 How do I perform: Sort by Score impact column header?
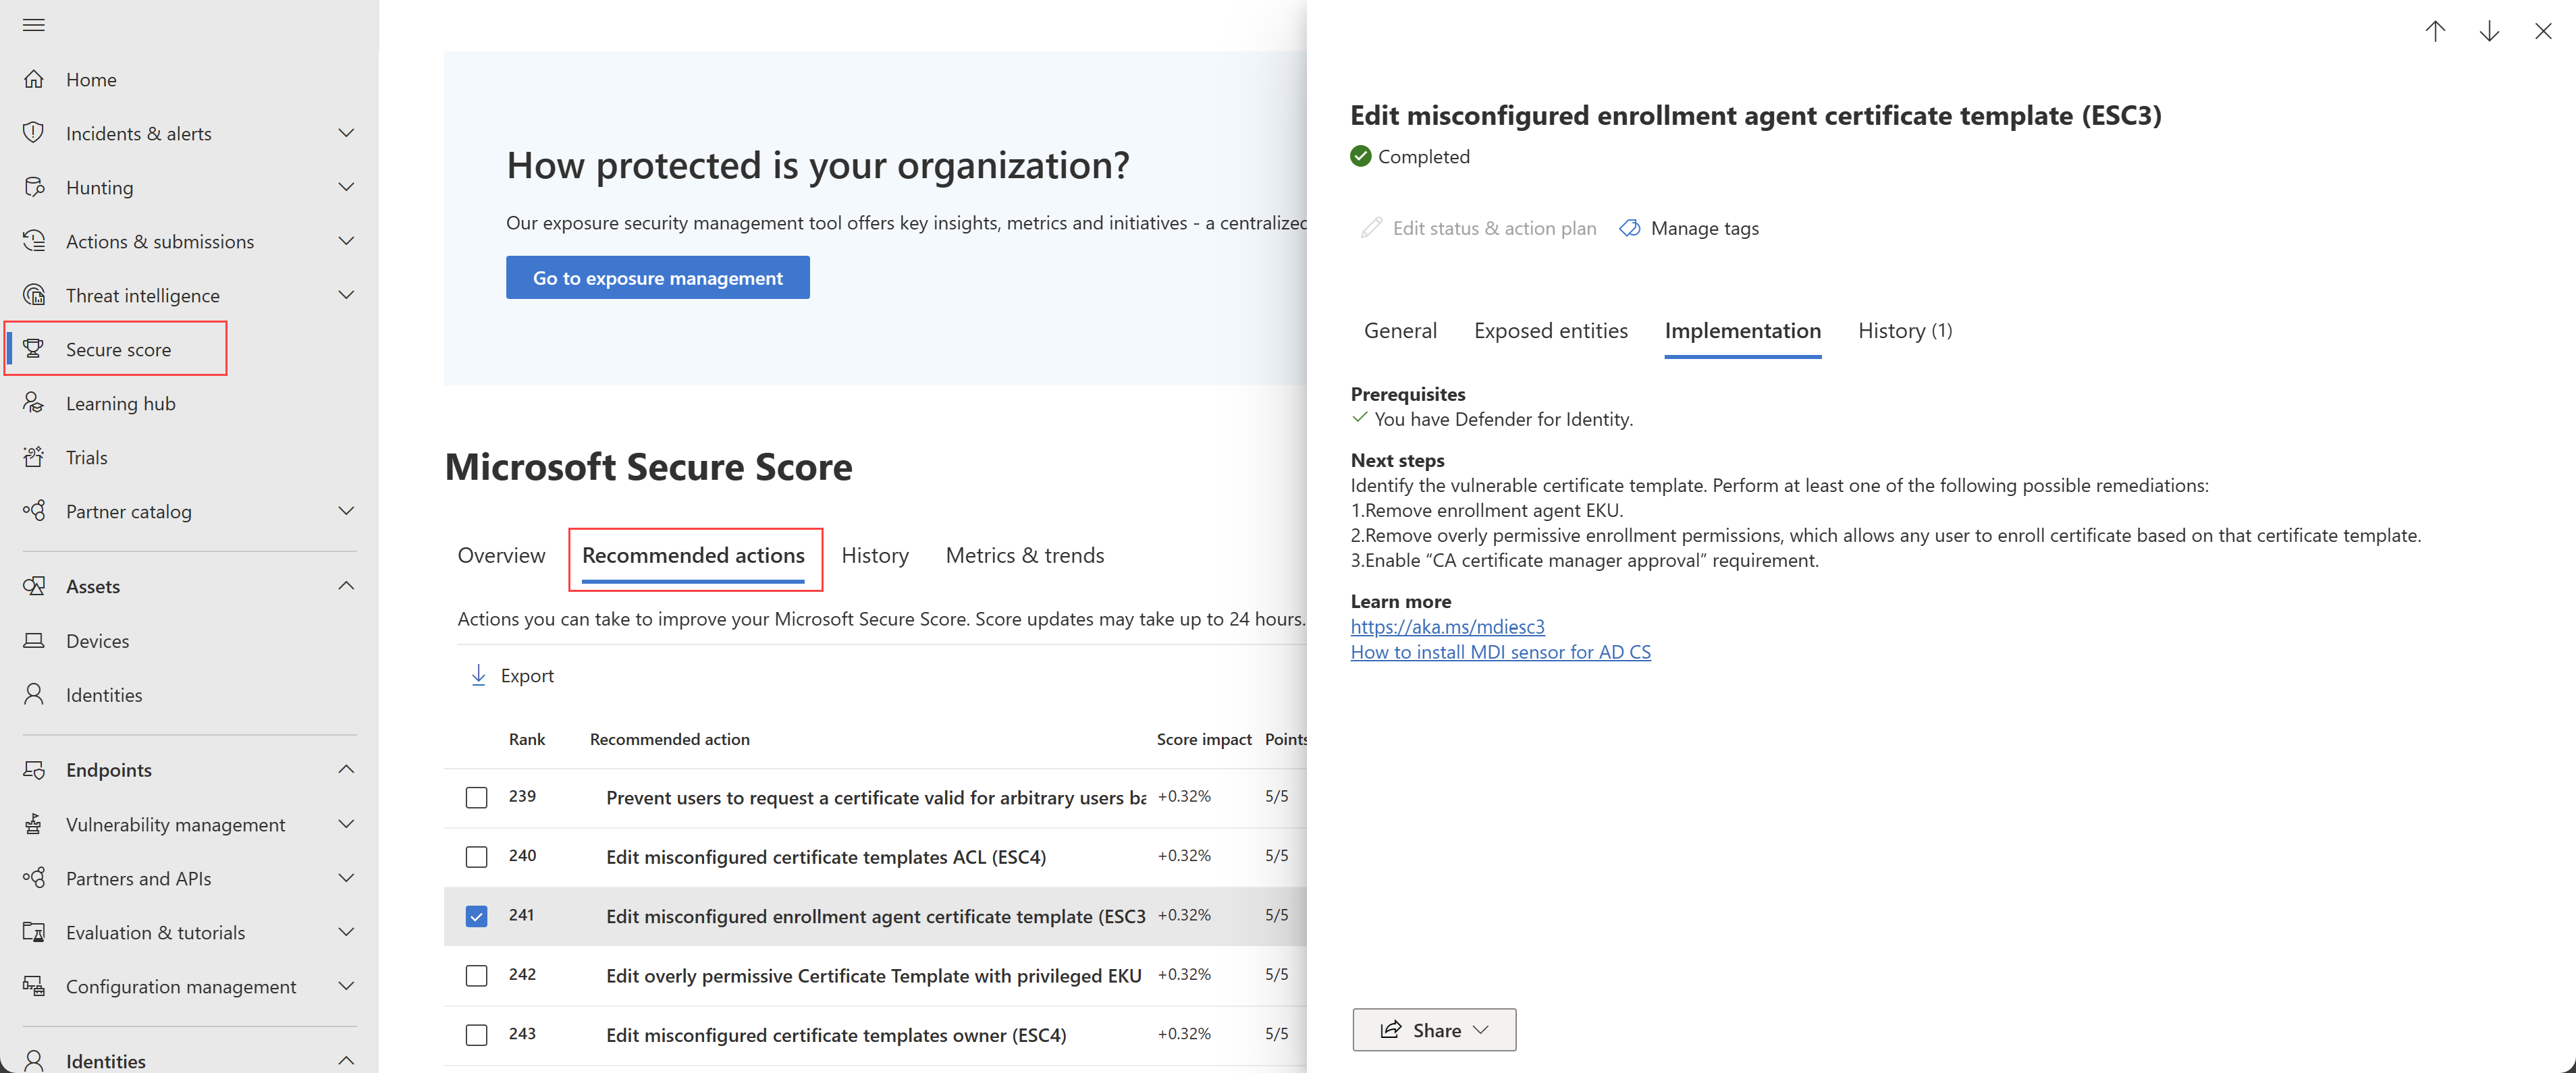[1204, 739]
